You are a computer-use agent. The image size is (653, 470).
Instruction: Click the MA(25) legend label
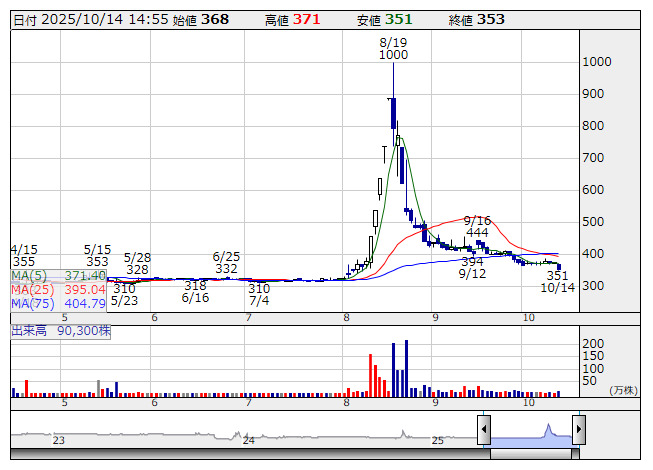click(59, 289)
